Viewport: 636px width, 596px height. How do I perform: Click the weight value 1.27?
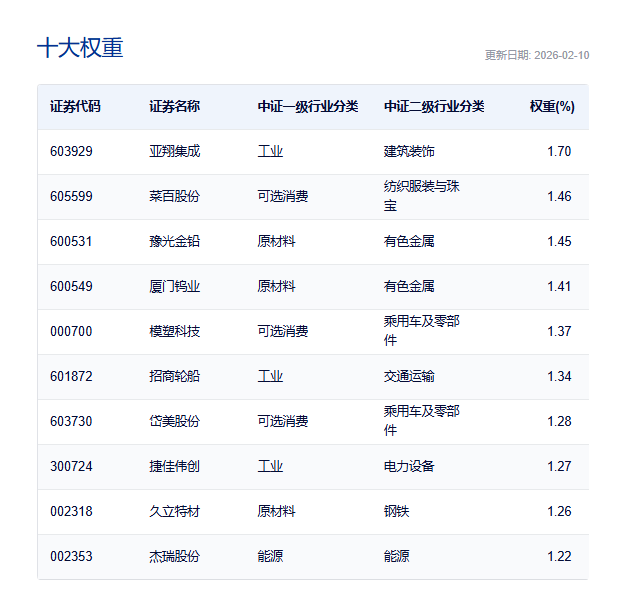coord(559,467)
